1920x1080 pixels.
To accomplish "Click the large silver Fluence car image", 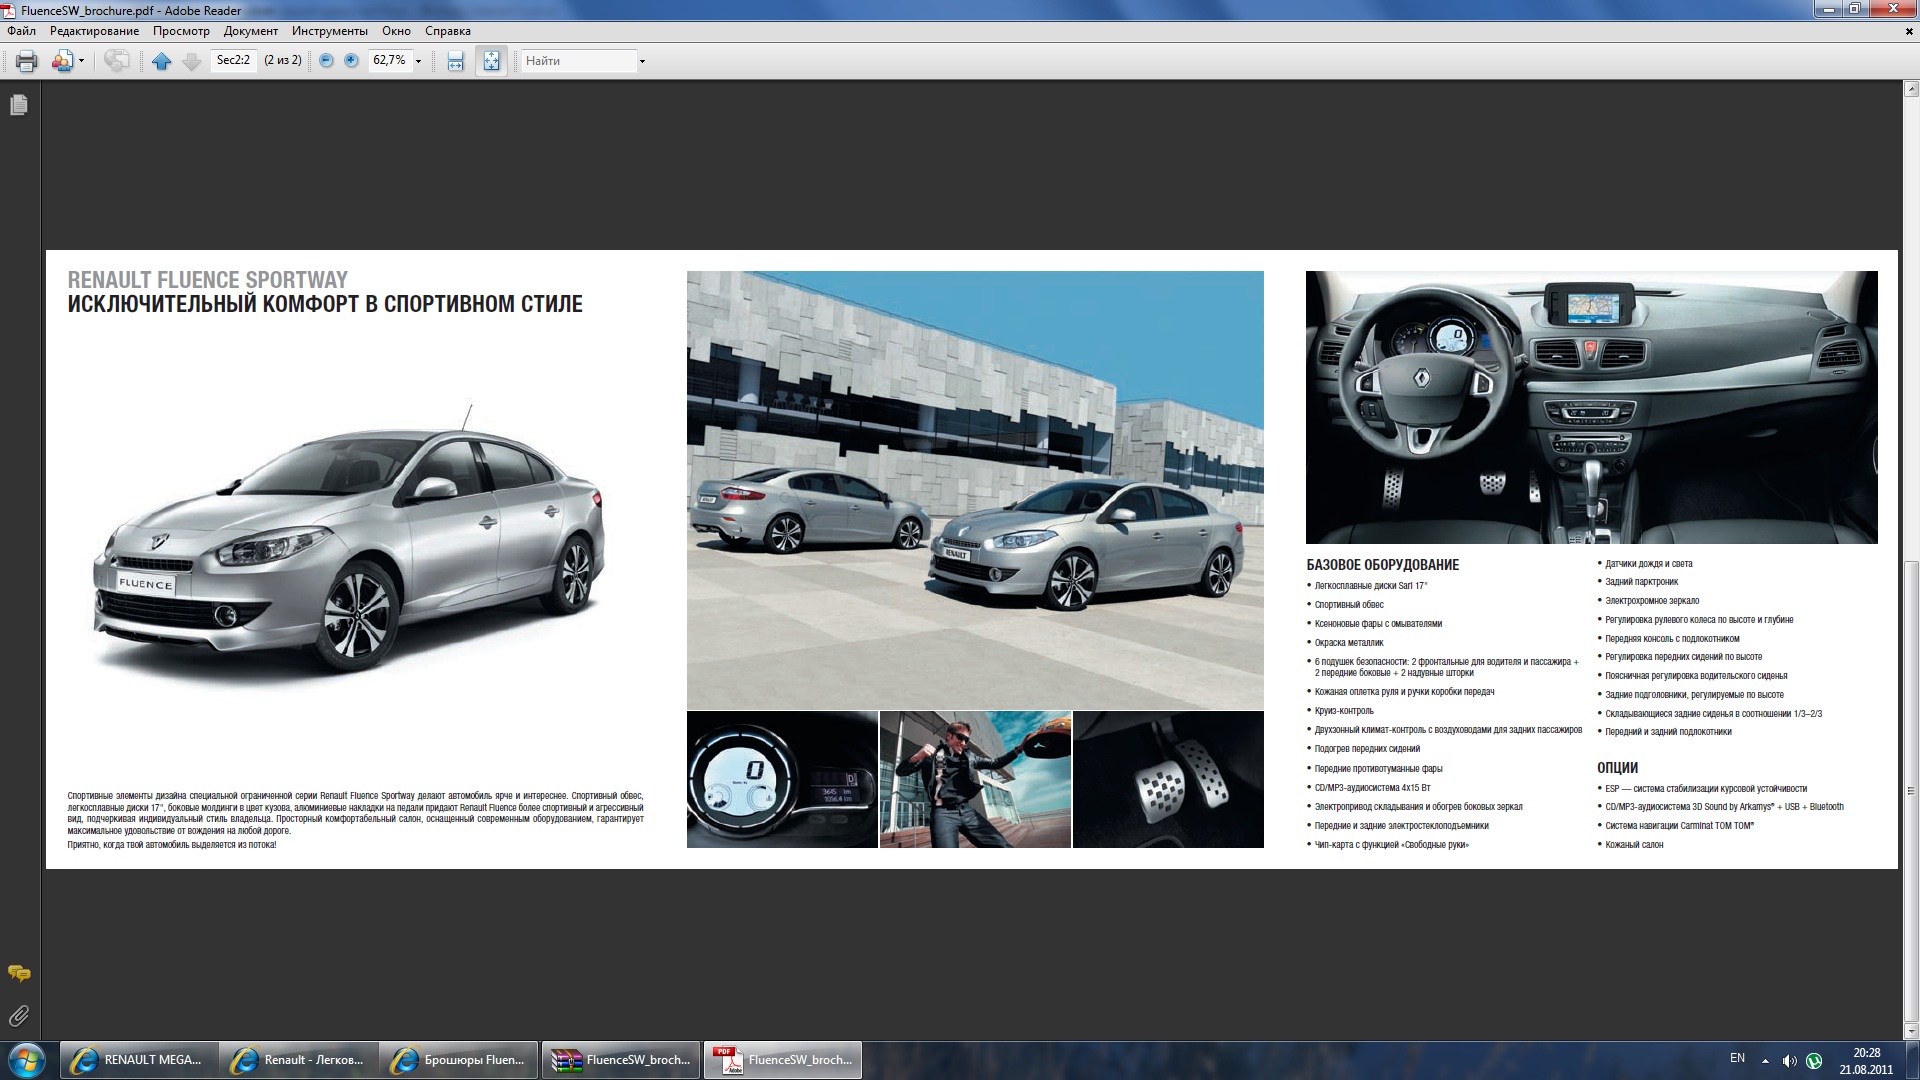I will 349,545.
